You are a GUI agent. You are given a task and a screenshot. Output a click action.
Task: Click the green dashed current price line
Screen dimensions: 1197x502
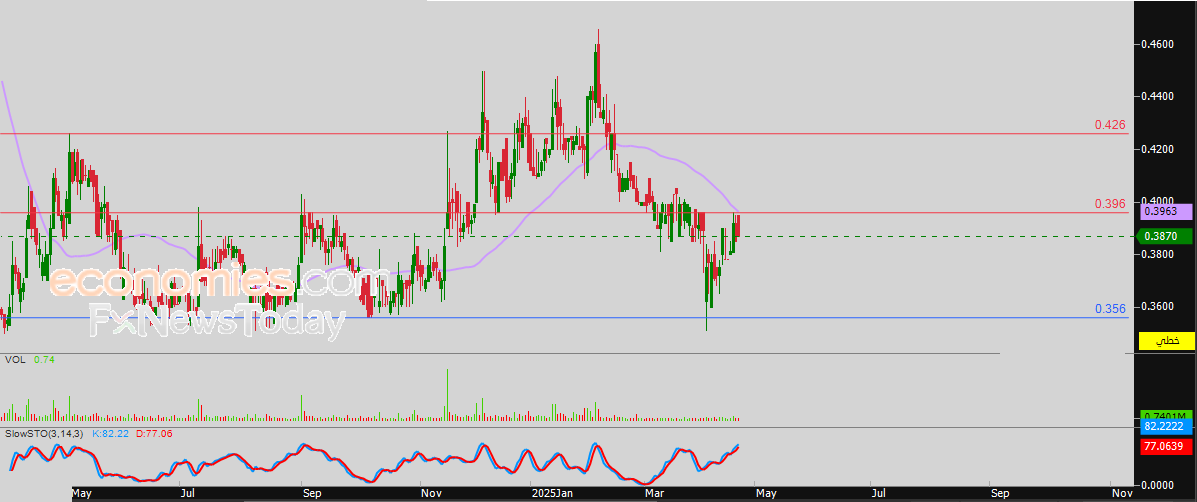click(565, 237)
